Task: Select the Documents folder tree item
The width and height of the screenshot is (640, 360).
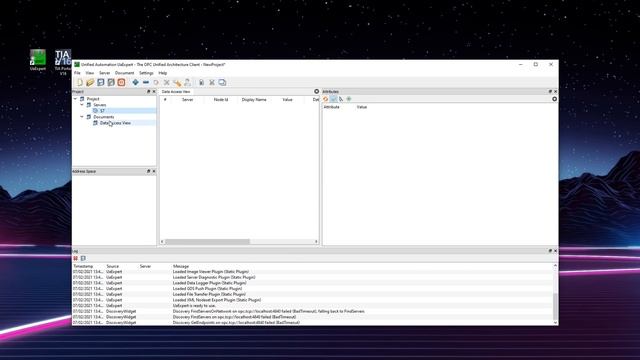Action: [x=104, y=117]
